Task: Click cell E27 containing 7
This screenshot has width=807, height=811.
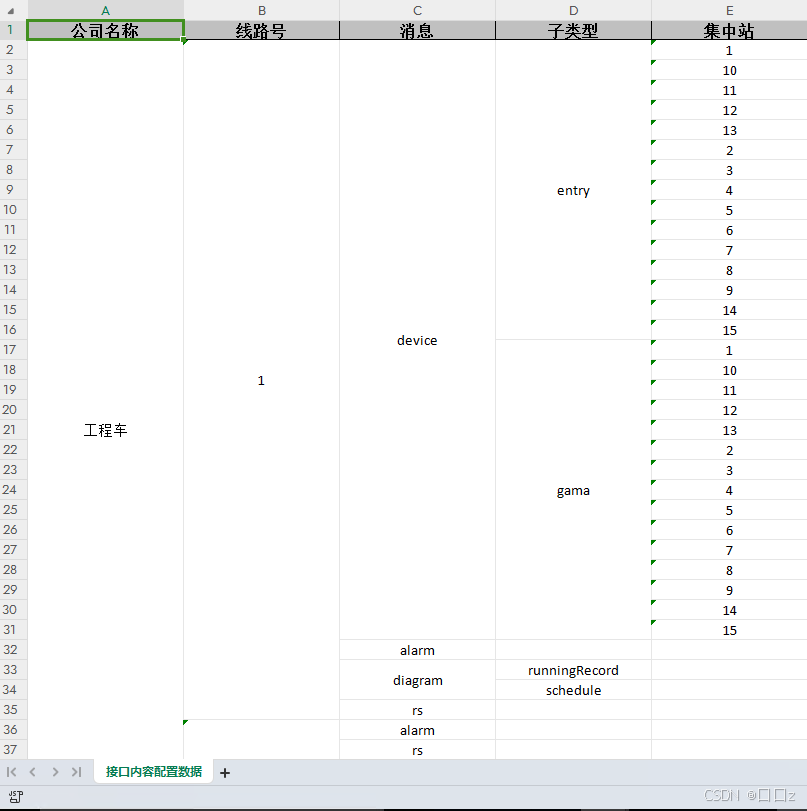Action: [729, 550]
